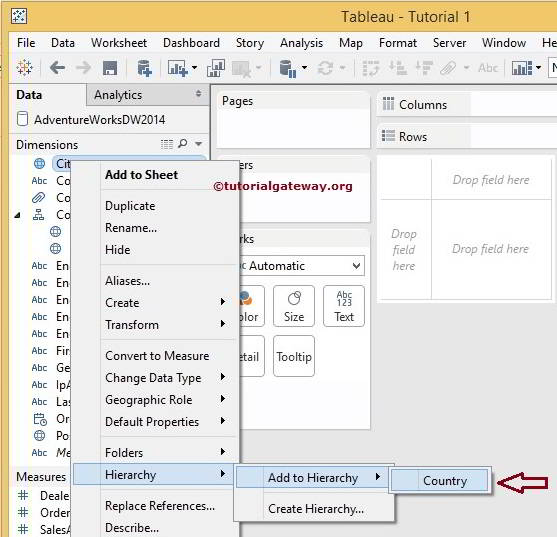557x537 pixels.
Task: Click the Duplicate Sheet icon
Action: tap(216, 67)
